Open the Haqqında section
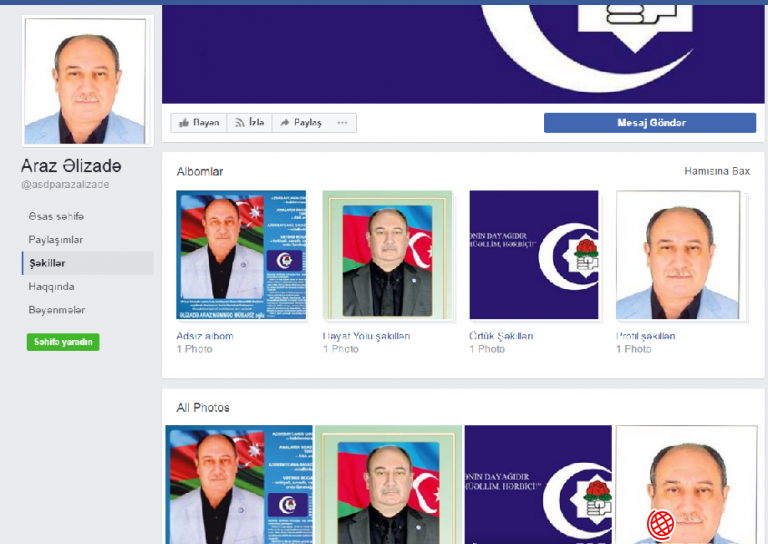 pos(51,286)
